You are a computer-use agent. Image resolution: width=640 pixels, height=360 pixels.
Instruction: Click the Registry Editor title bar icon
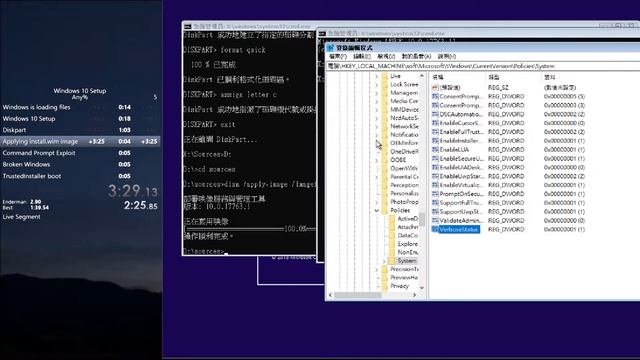[330, 48]
